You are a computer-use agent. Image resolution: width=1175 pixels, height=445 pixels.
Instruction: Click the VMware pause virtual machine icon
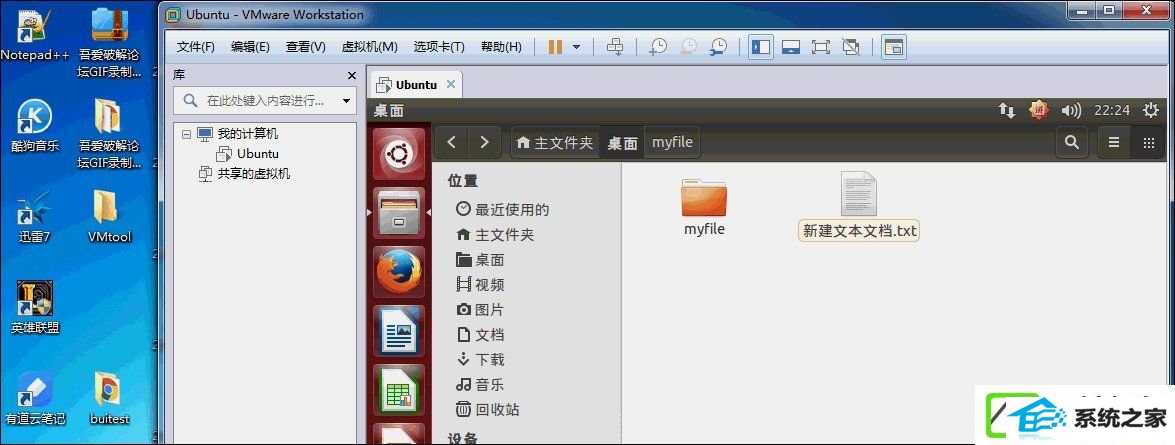[555, 47]
